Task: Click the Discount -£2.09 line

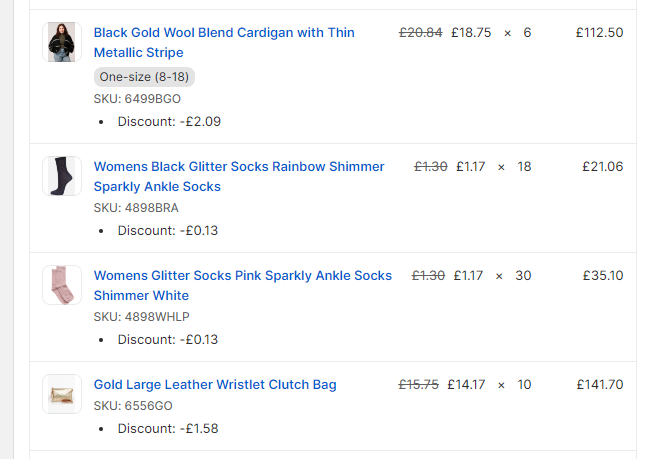Action: (x=169, y=122)
